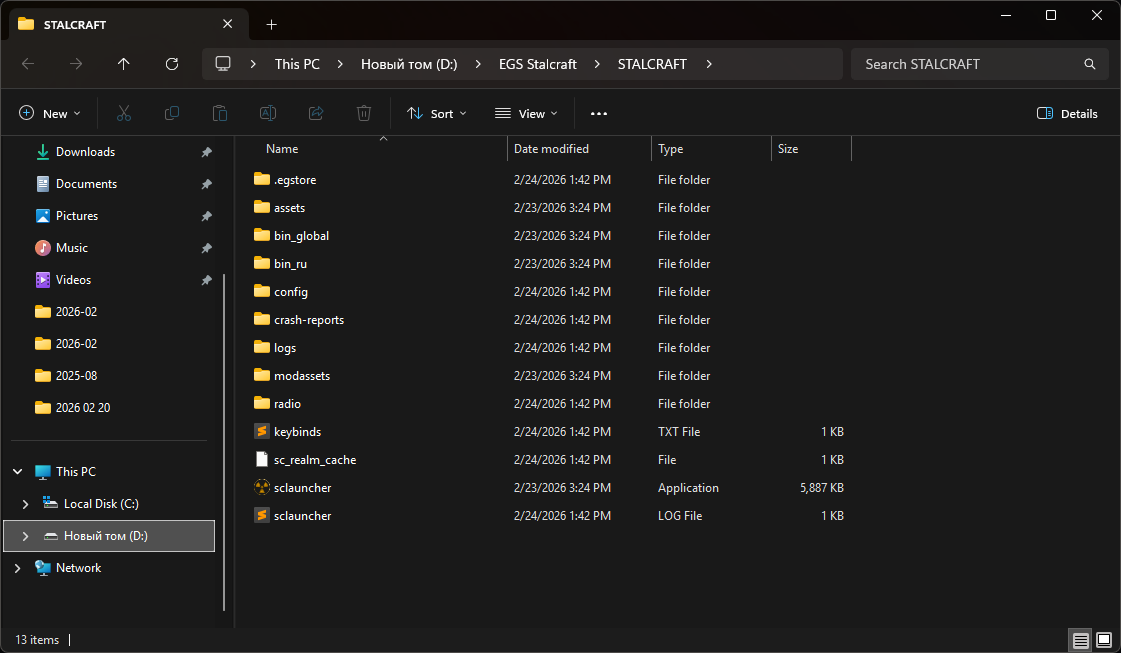This screenshot has height=653, width=1121.
Task: Expand the Local Disk (C:) tree node
Action: tap(26, 504)
